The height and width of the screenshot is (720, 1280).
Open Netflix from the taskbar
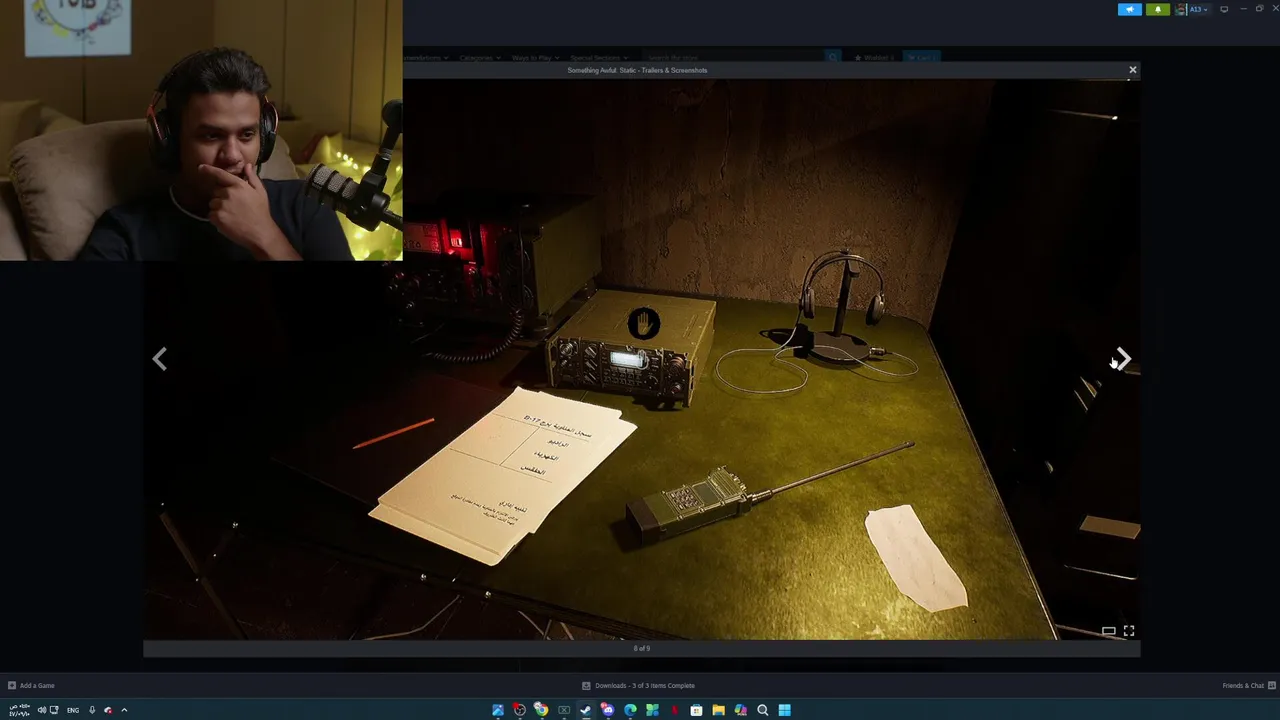[674, 710]
